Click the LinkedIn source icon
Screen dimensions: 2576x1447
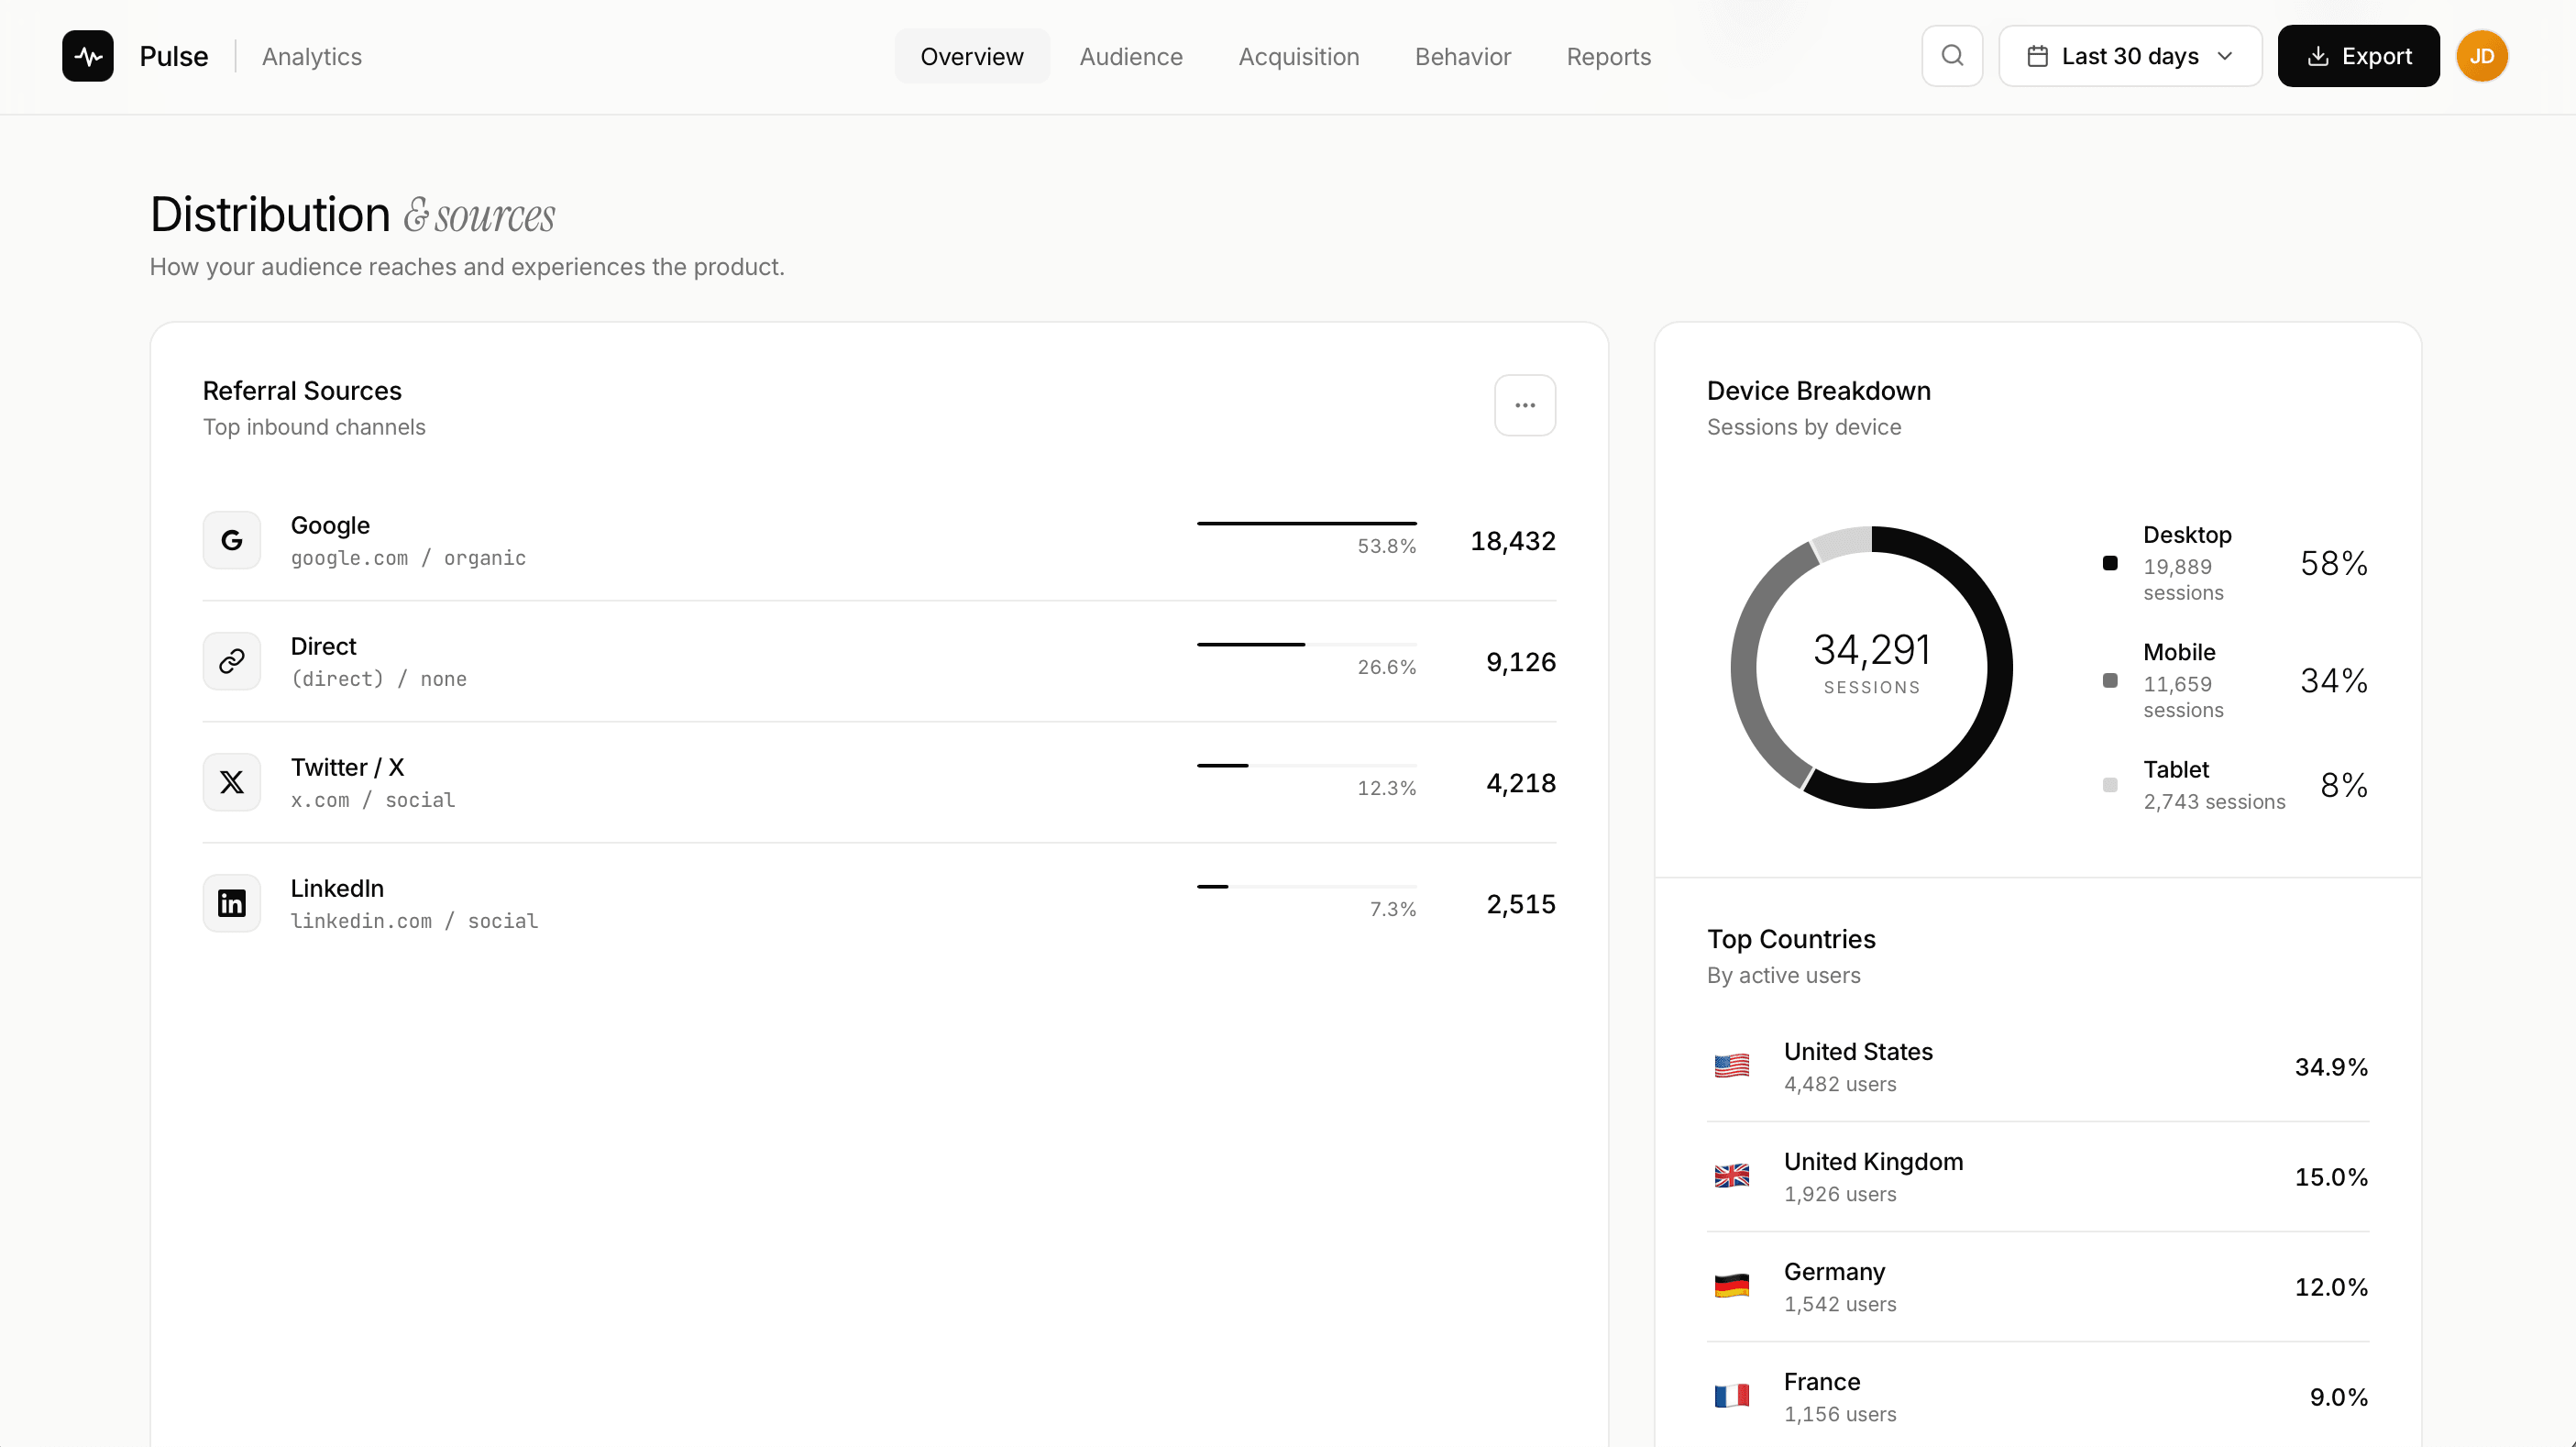point(232,903)
